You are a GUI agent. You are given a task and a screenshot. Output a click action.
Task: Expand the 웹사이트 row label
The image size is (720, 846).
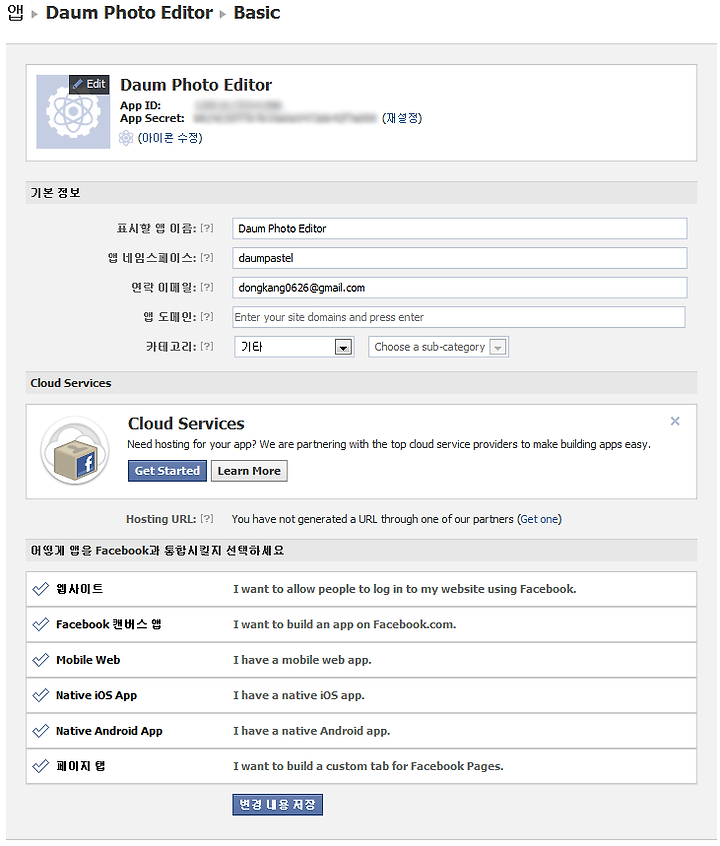pos(79,589)
